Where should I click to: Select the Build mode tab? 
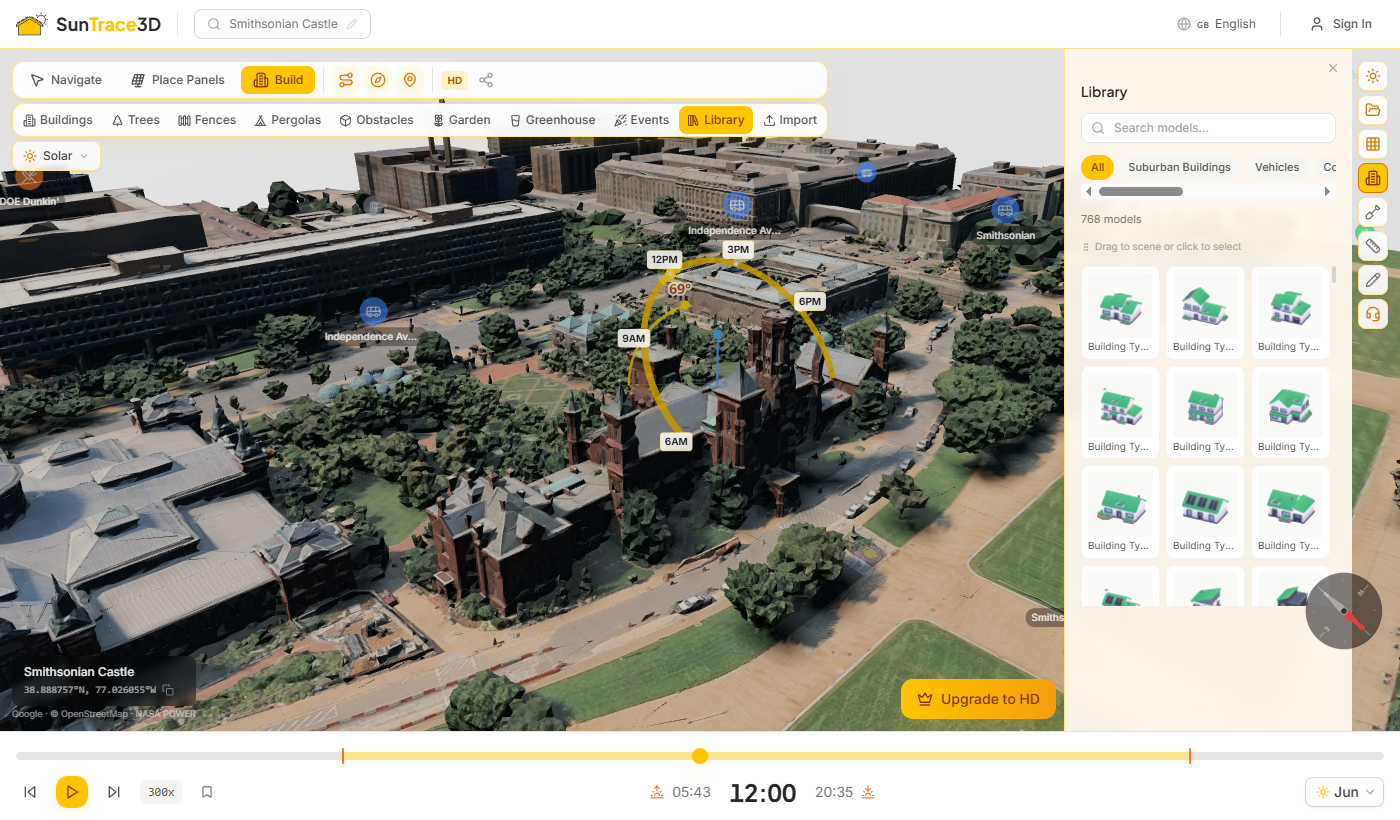pyautogui.click(x=278, y=80)
